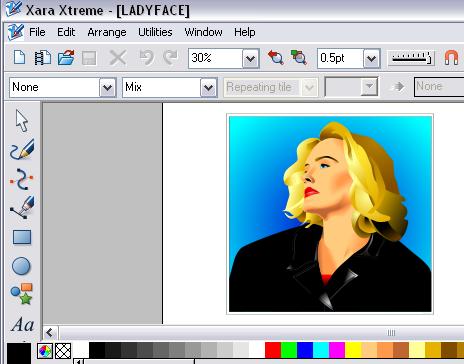Select the Freehand and Brush tool
Screen dimensions: 464x364
pyautogui.click(x=22, y=149)
